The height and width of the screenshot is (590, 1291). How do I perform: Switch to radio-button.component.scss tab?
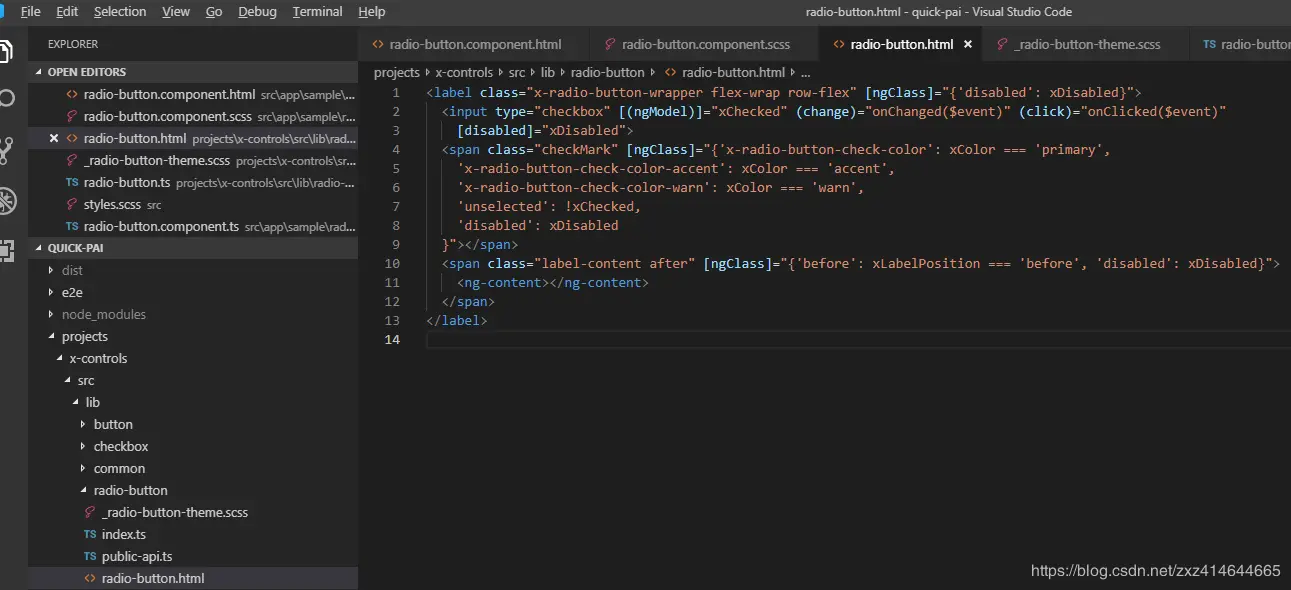[705, 45]
